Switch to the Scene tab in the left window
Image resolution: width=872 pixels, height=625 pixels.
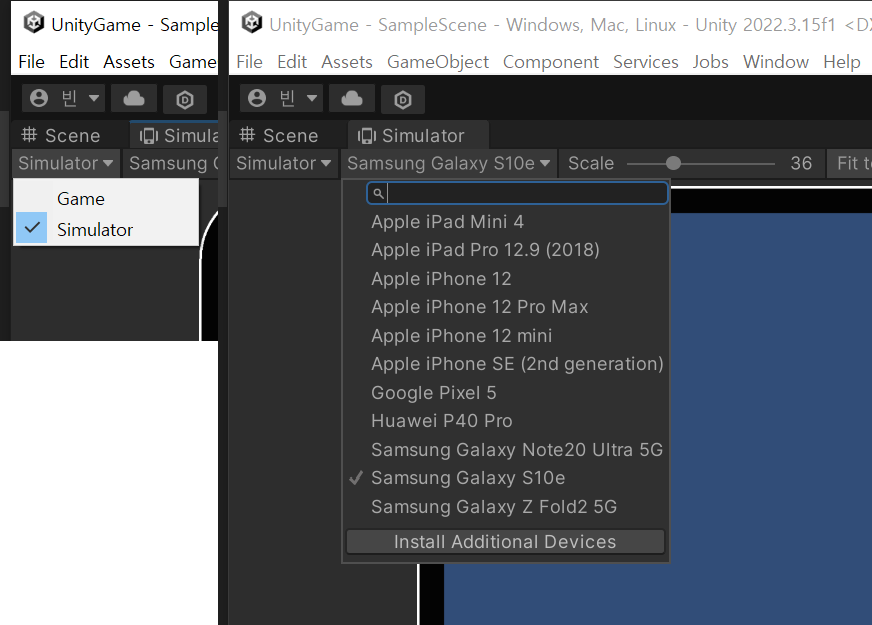tap(61, 135)
